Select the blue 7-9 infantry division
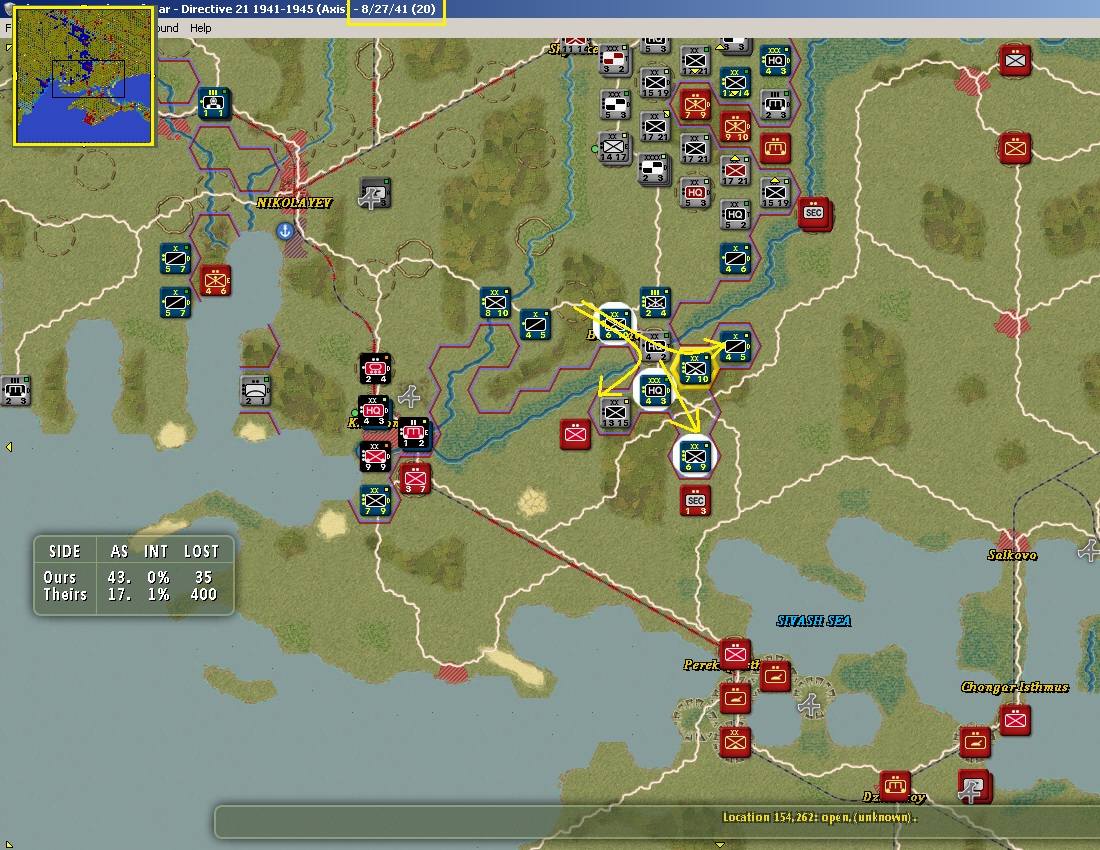 375,501
